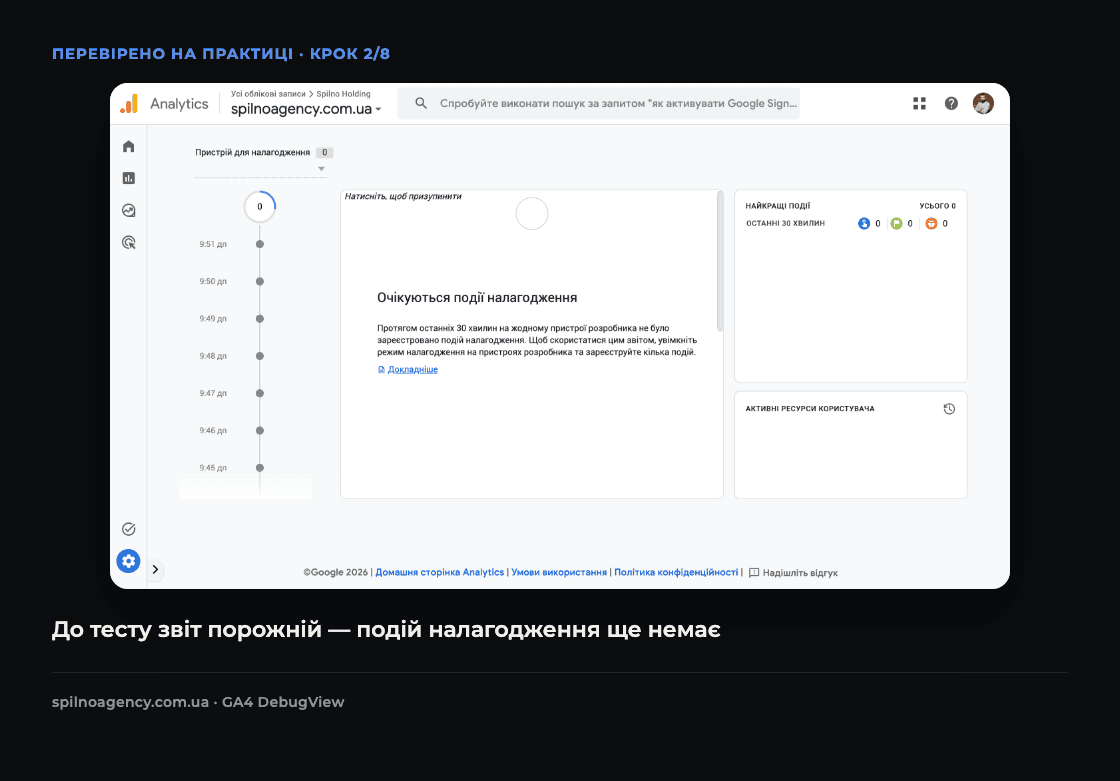
Task: Expand sidebar with the arrow chevron
Action: 155,569
